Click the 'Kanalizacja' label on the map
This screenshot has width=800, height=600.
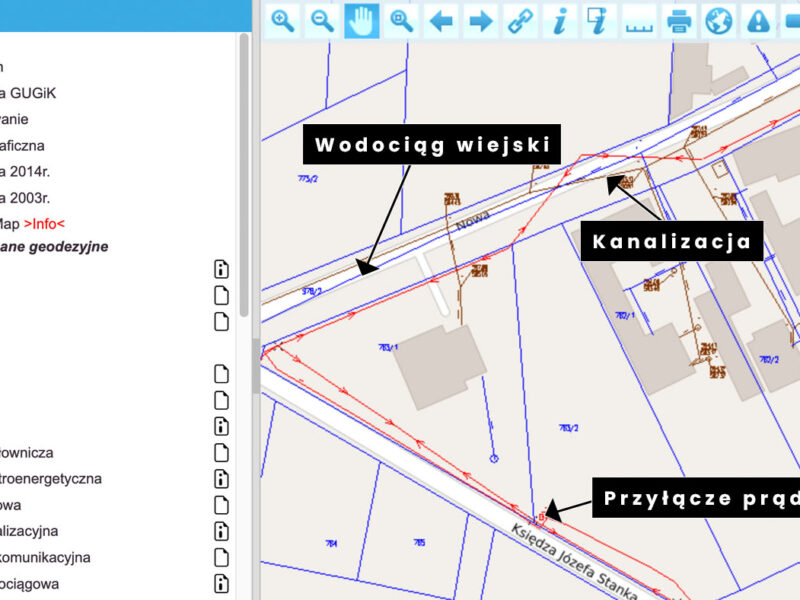coord(671,242)
